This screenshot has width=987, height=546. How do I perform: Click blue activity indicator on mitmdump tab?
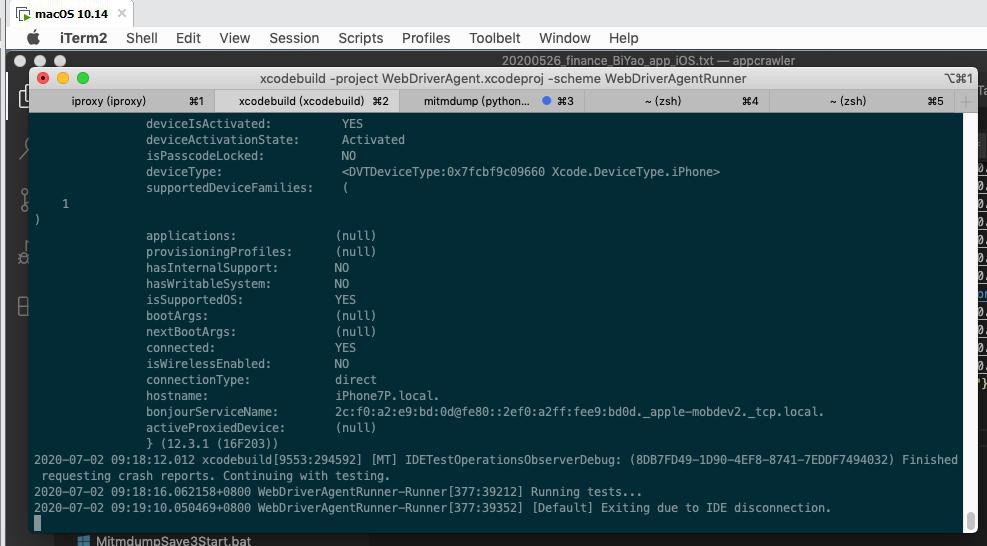tap(546, 101)
